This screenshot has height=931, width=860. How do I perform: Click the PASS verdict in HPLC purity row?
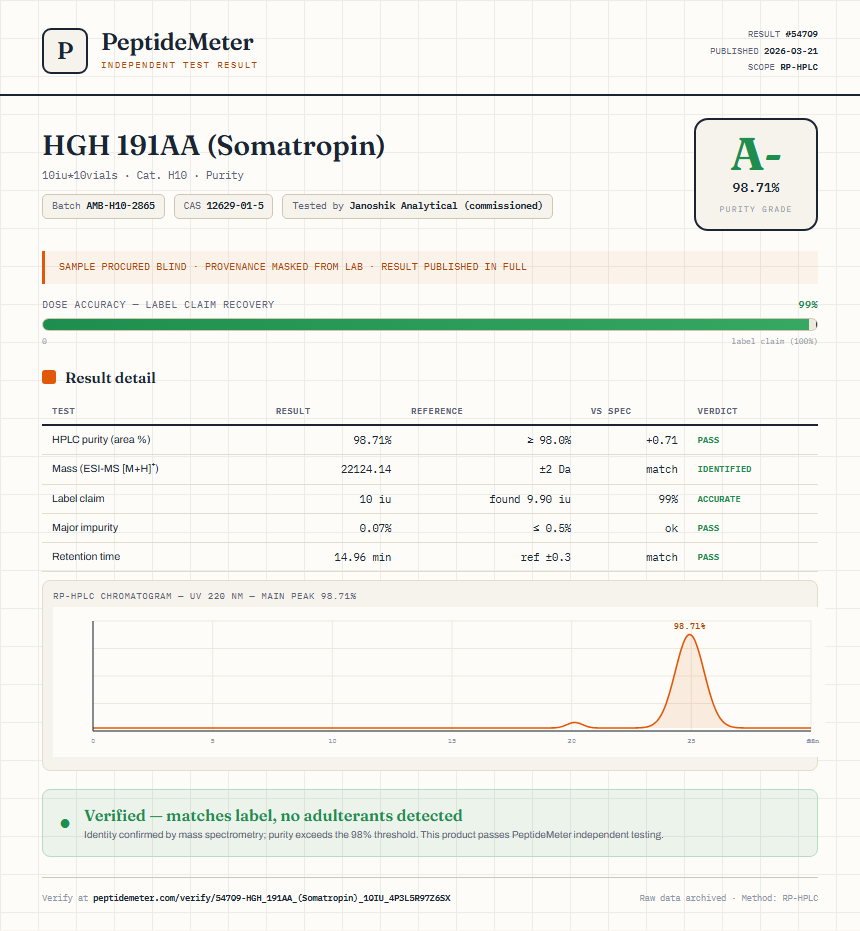[708, 440]
